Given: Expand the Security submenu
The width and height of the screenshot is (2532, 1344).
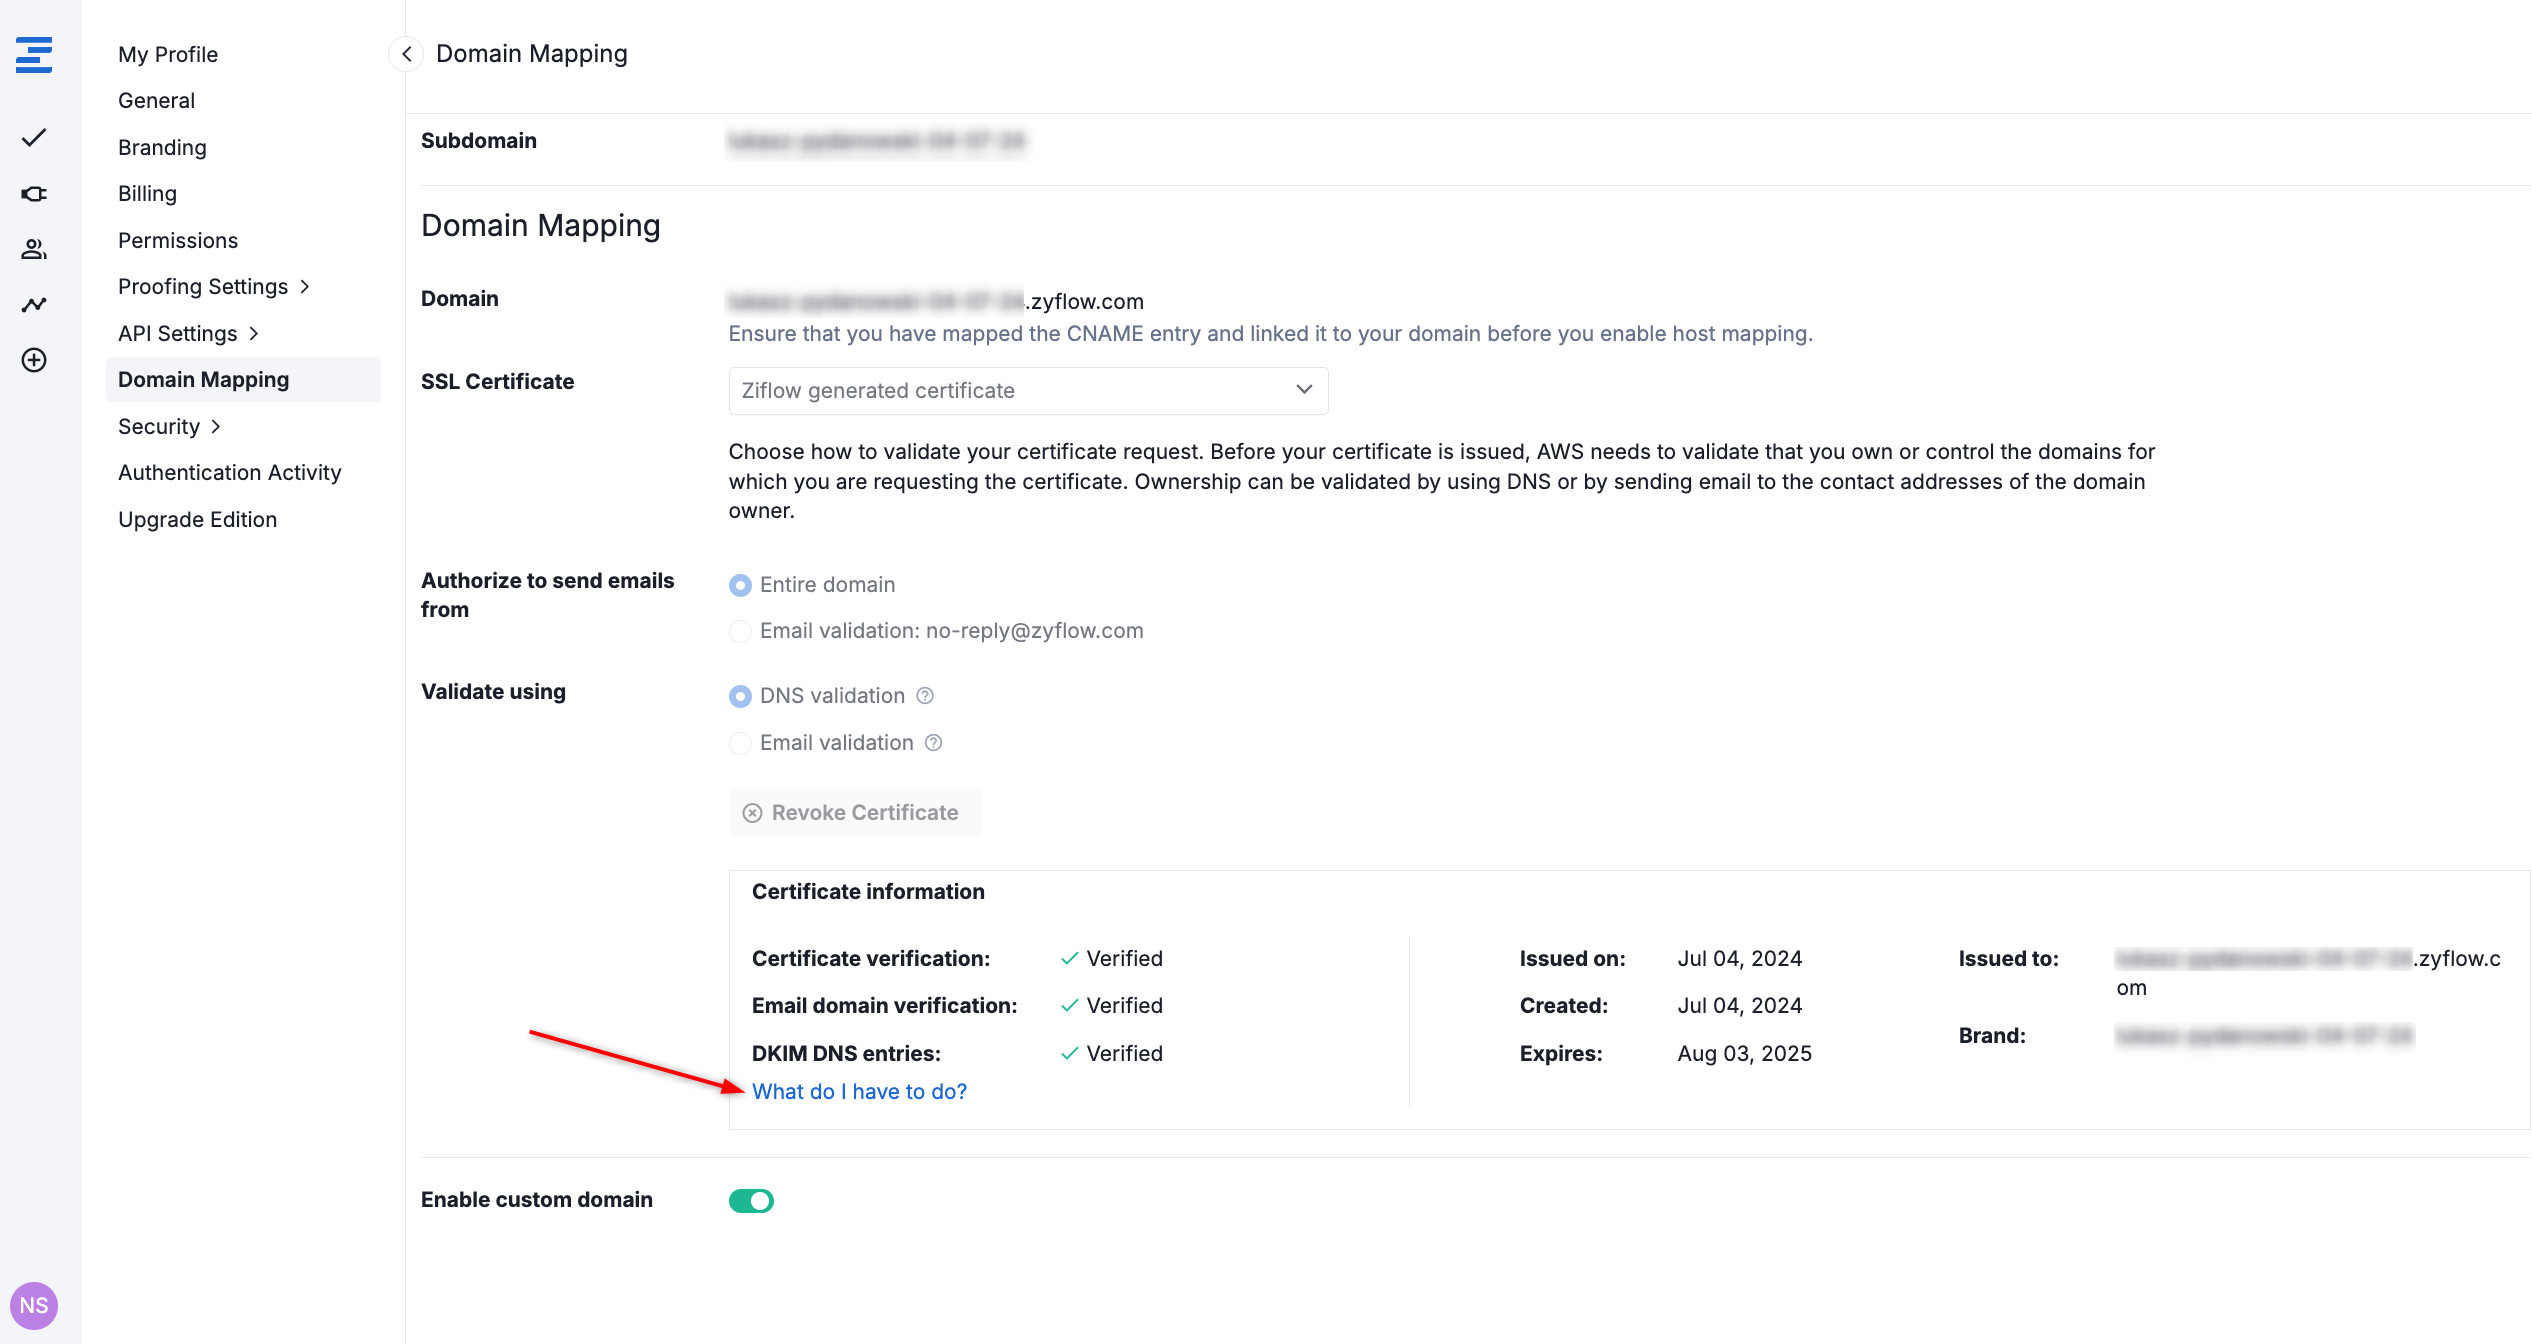Looking at the screenshot, I should [169, 427].
